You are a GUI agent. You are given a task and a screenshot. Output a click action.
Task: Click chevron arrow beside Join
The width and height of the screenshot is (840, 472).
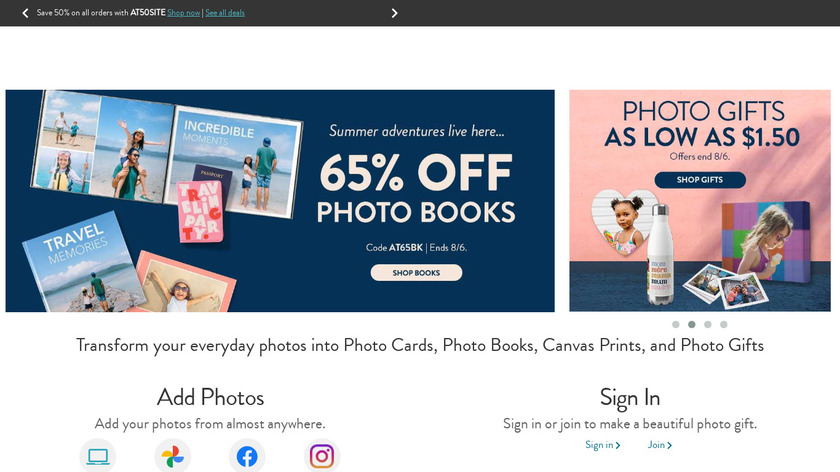669,445
